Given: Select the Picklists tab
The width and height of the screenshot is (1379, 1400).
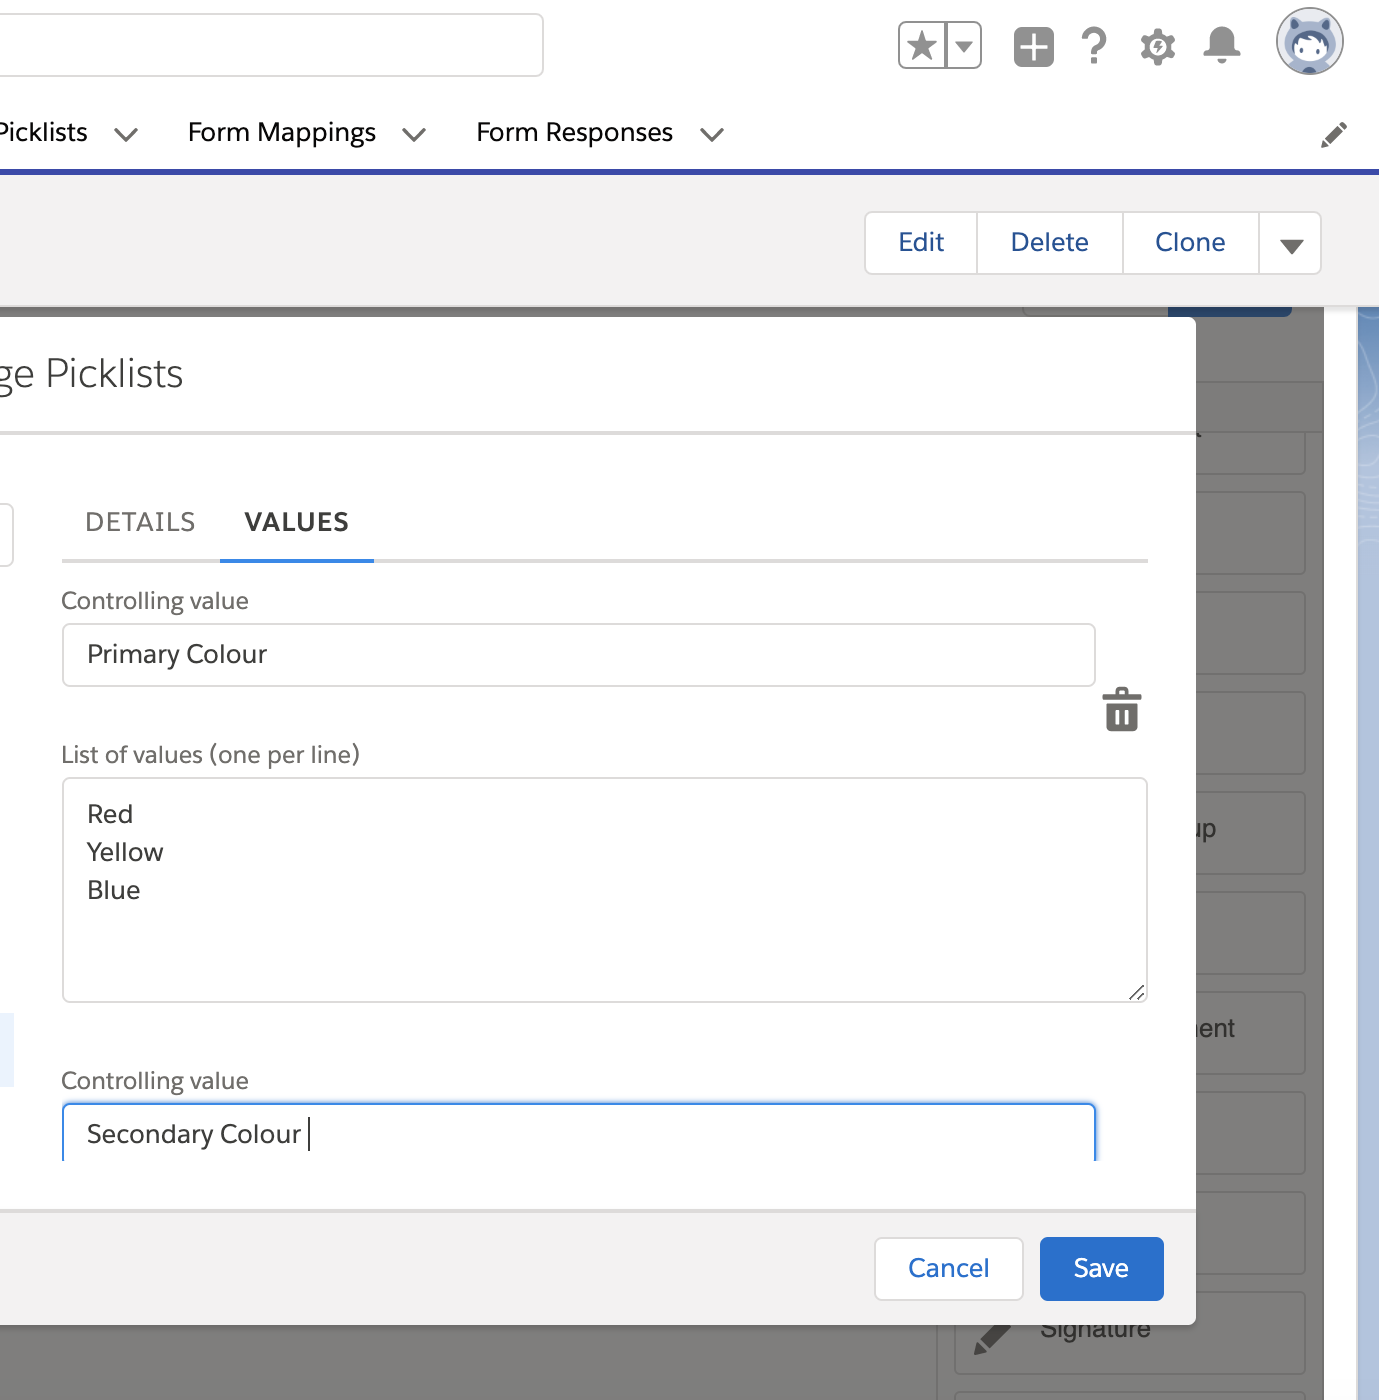Looking at the screenshot, I should pyautogui.click(x=43, y=131).
